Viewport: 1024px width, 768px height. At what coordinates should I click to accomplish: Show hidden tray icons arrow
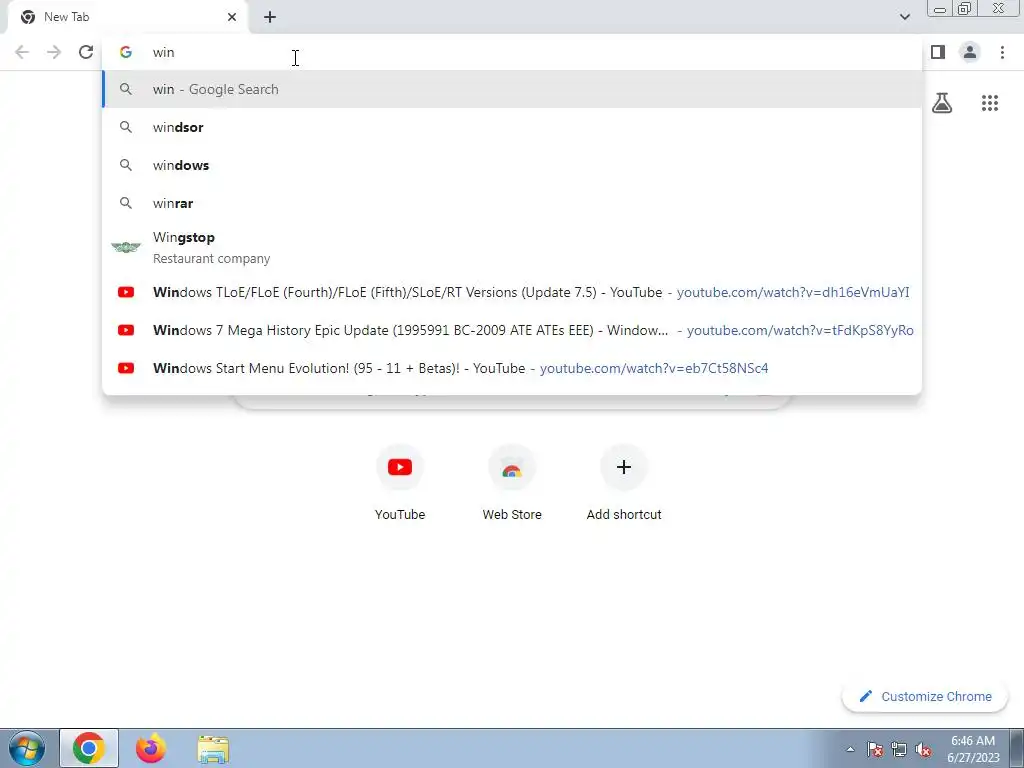[x=850, y=749]
